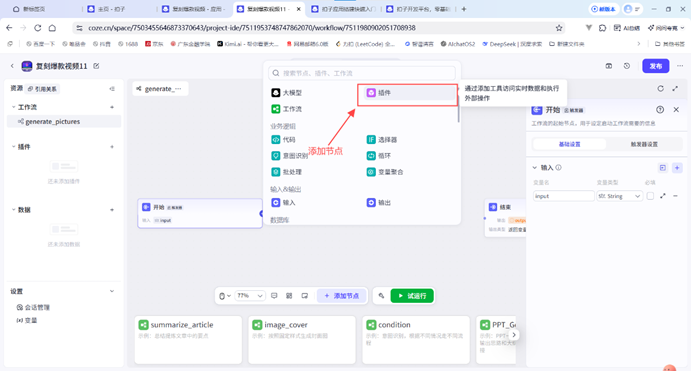Add the 批处理 batch node

pyautogui.click(x=286, y=172)
